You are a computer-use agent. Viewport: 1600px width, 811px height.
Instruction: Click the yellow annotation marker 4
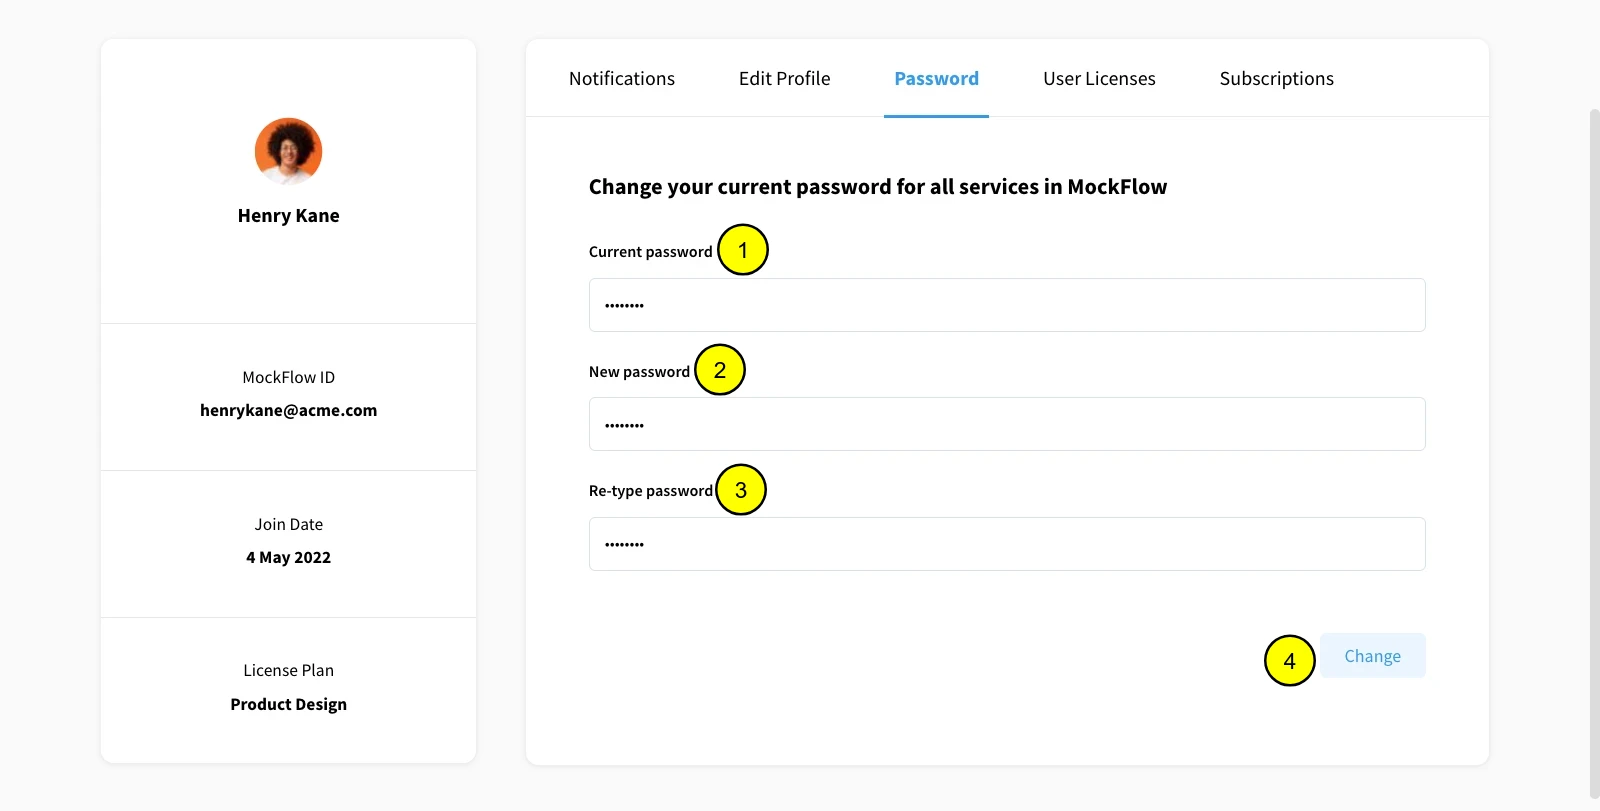point(1290,661)
